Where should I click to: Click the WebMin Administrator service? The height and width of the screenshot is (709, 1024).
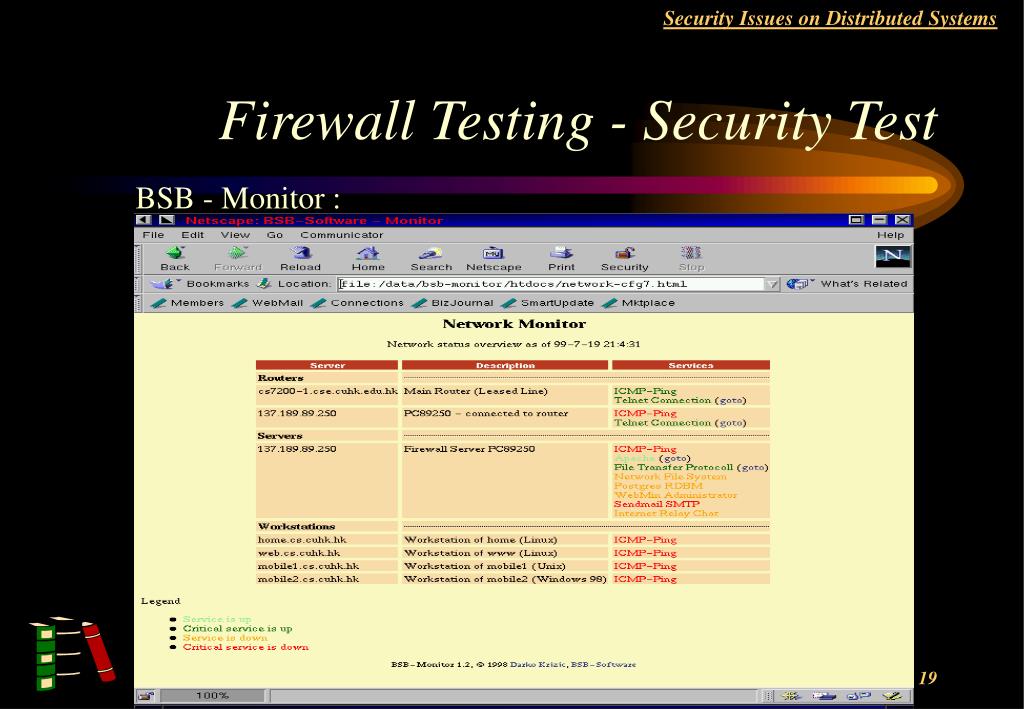675,495
